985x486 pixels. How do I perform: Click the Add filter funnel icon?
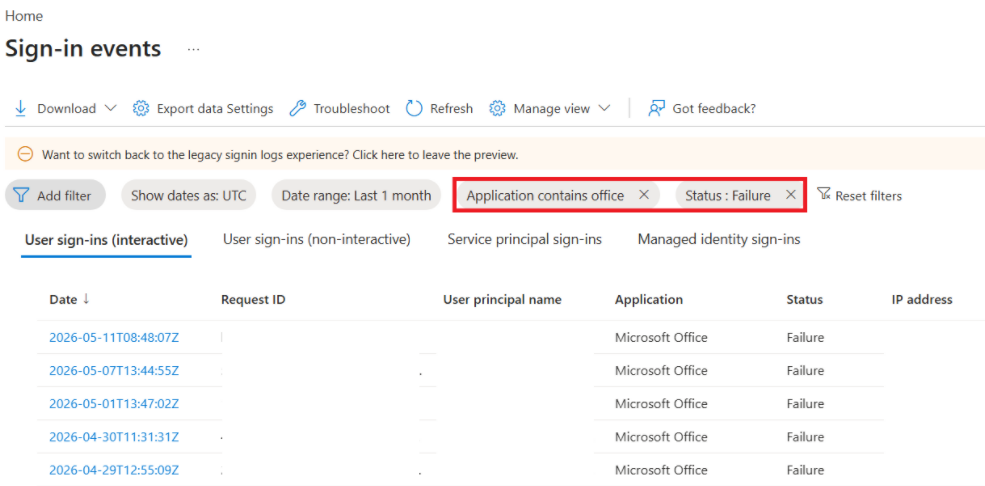coord(21,196)
